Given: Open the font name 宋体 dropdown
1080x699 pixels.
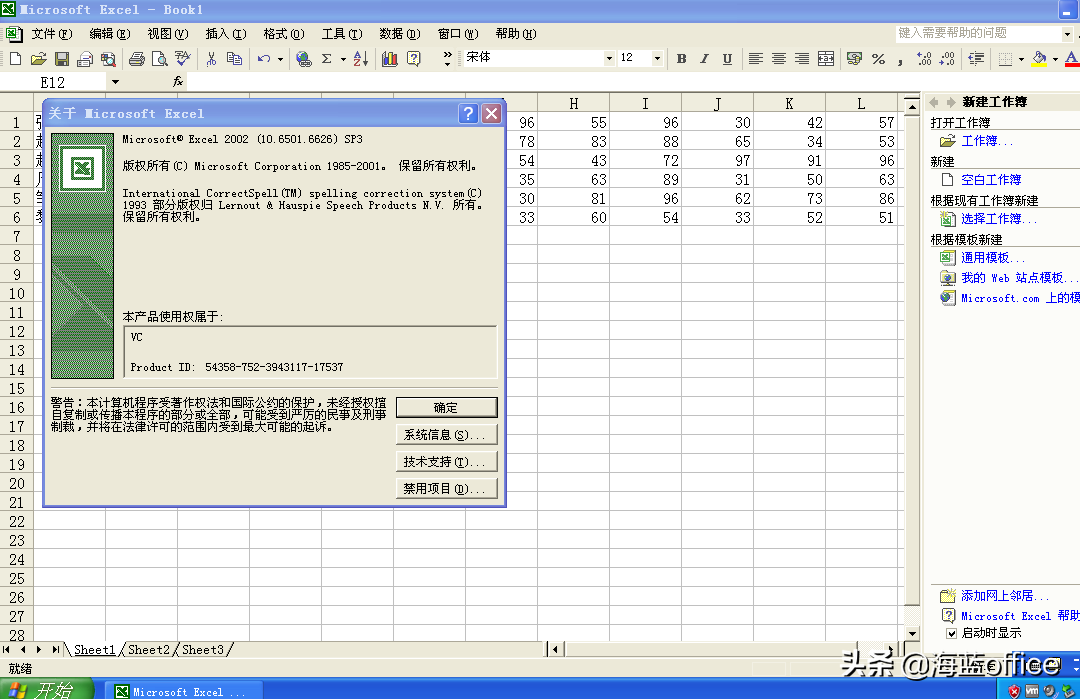Looking at the screenshot, I should (x=609, y=59).
